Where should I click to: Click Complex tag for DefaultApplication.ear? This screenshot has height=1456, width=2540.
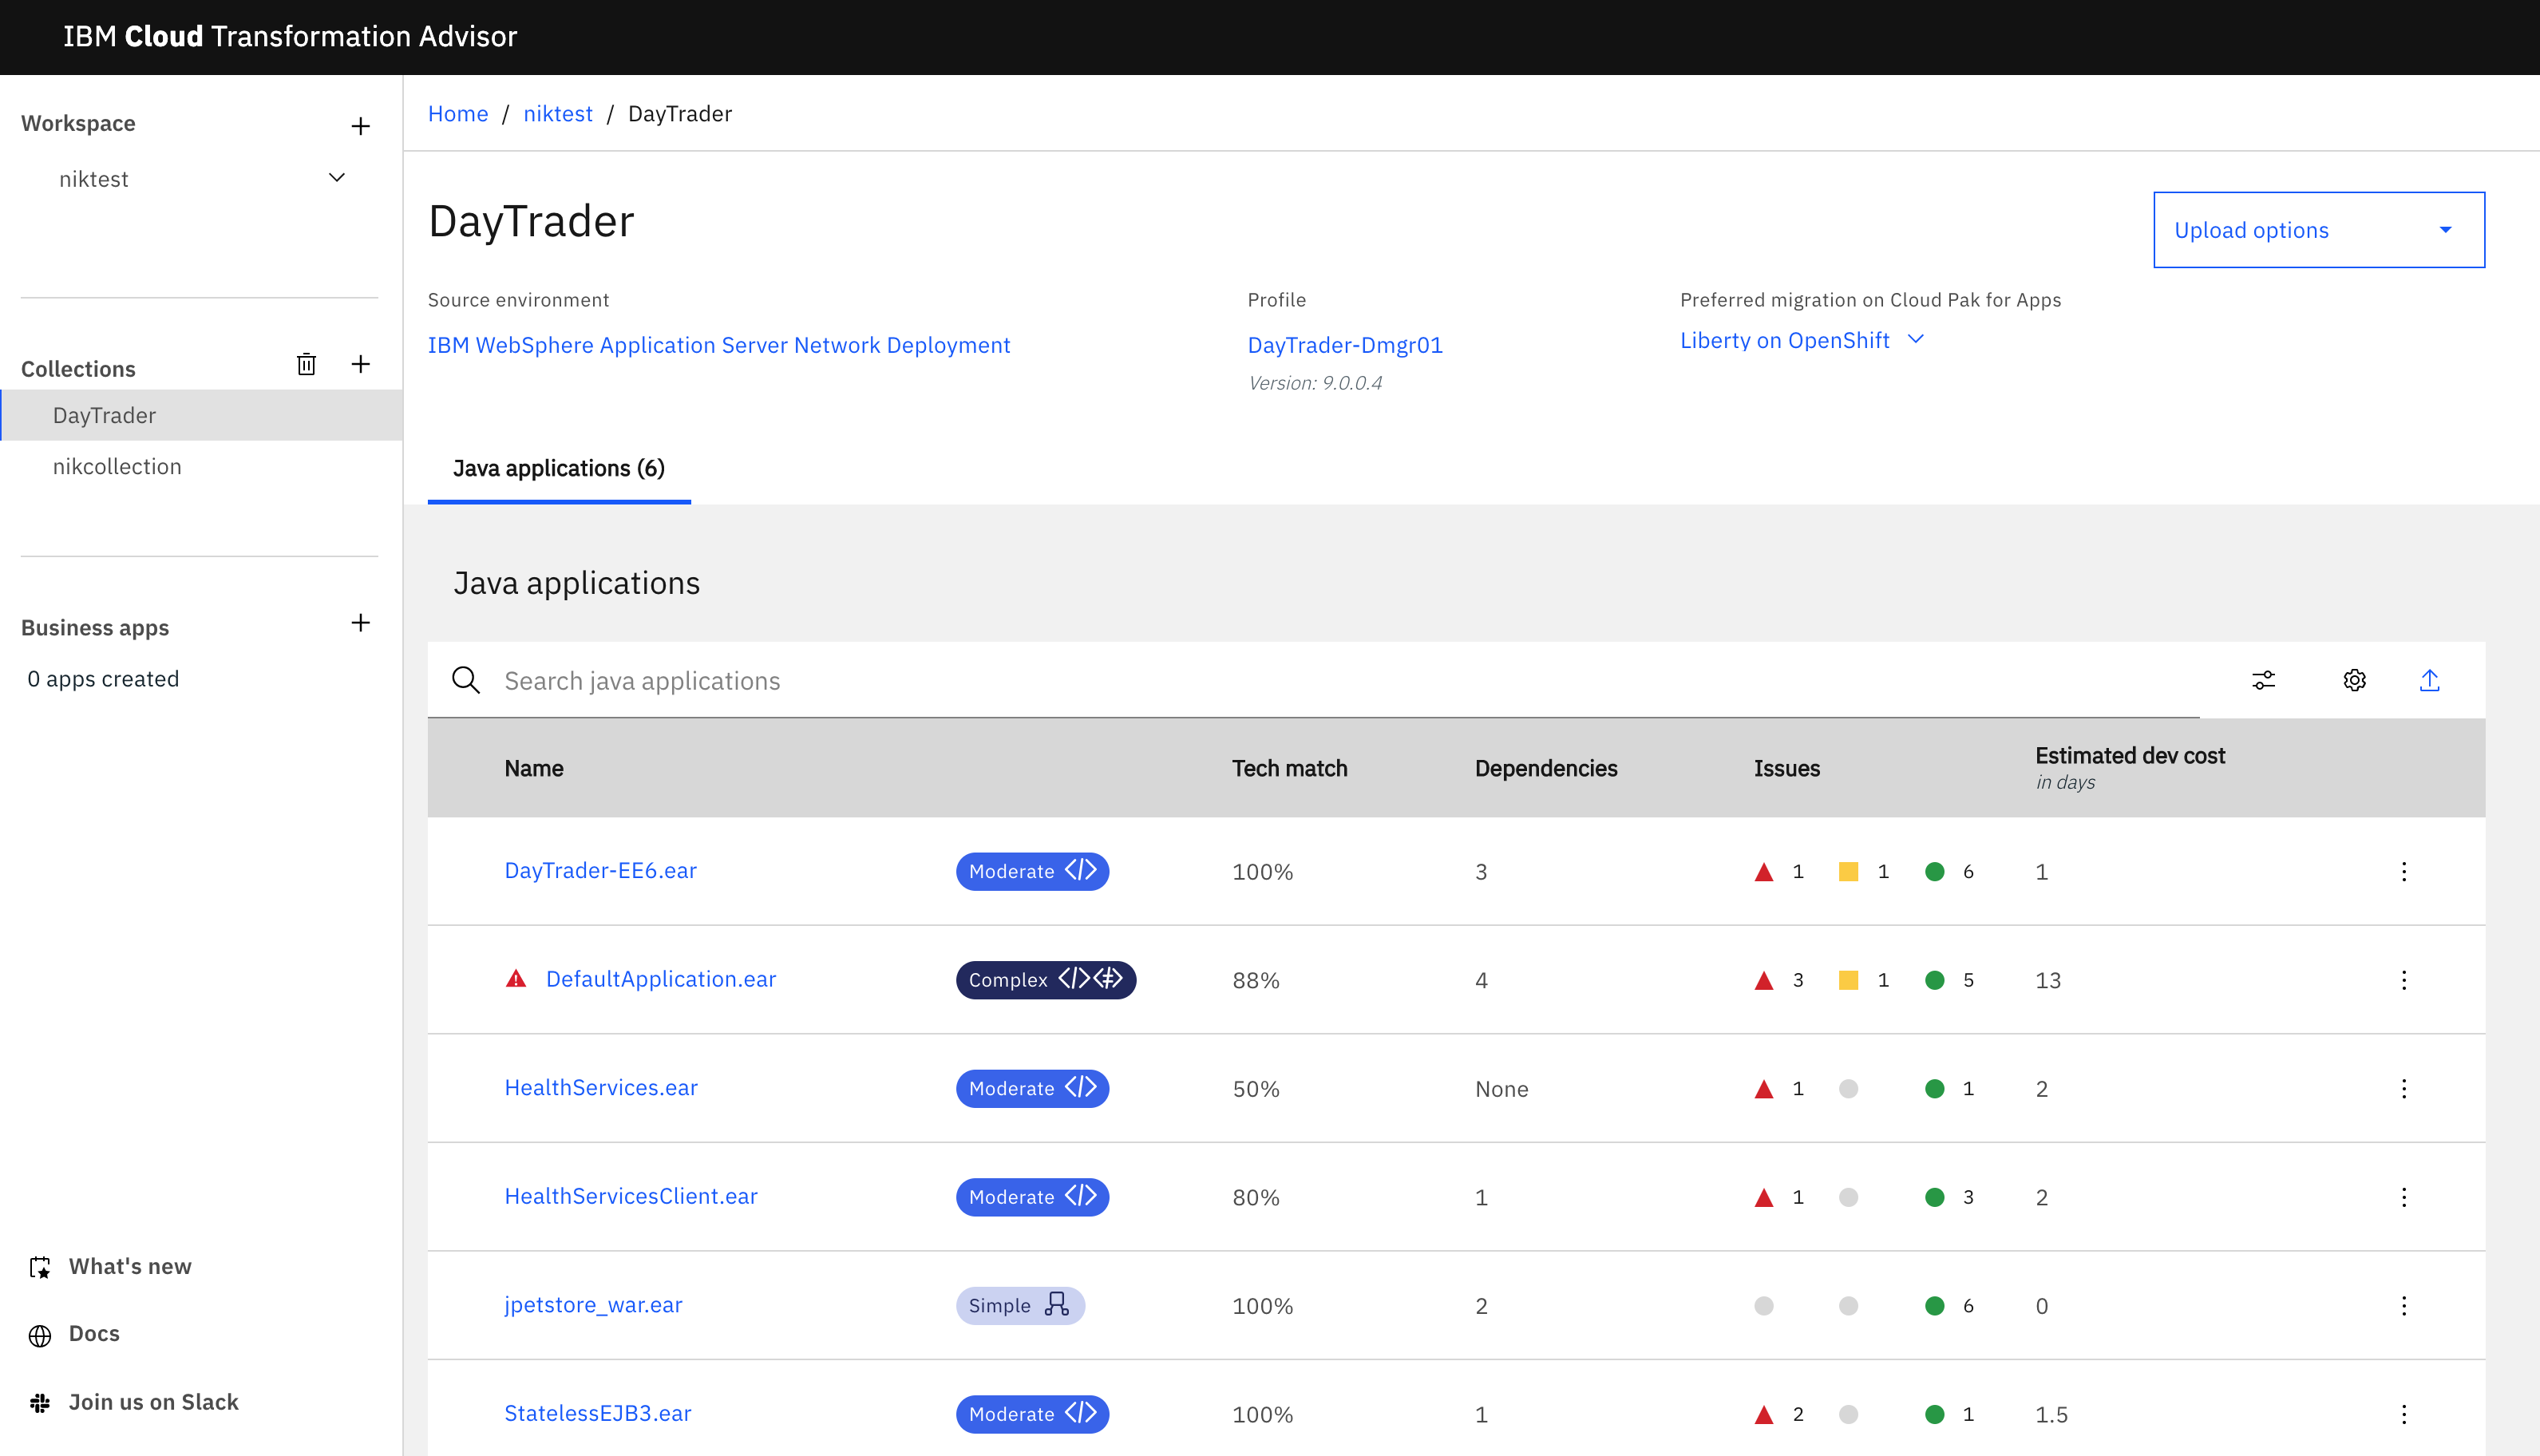tap(1046, 980)
